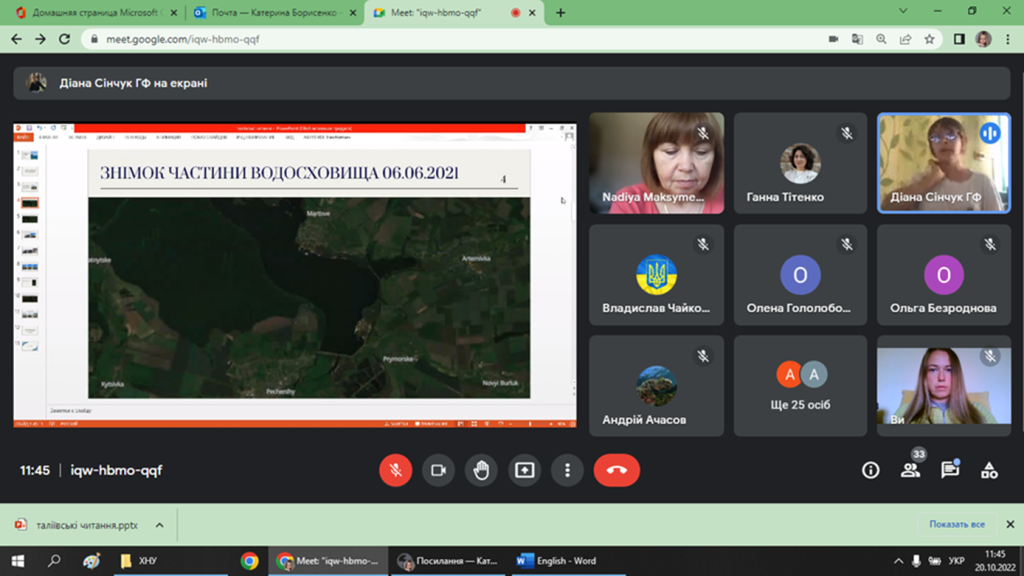Open more options three-dot menu
Screen dimensions: 1024x576
point(567,470)
